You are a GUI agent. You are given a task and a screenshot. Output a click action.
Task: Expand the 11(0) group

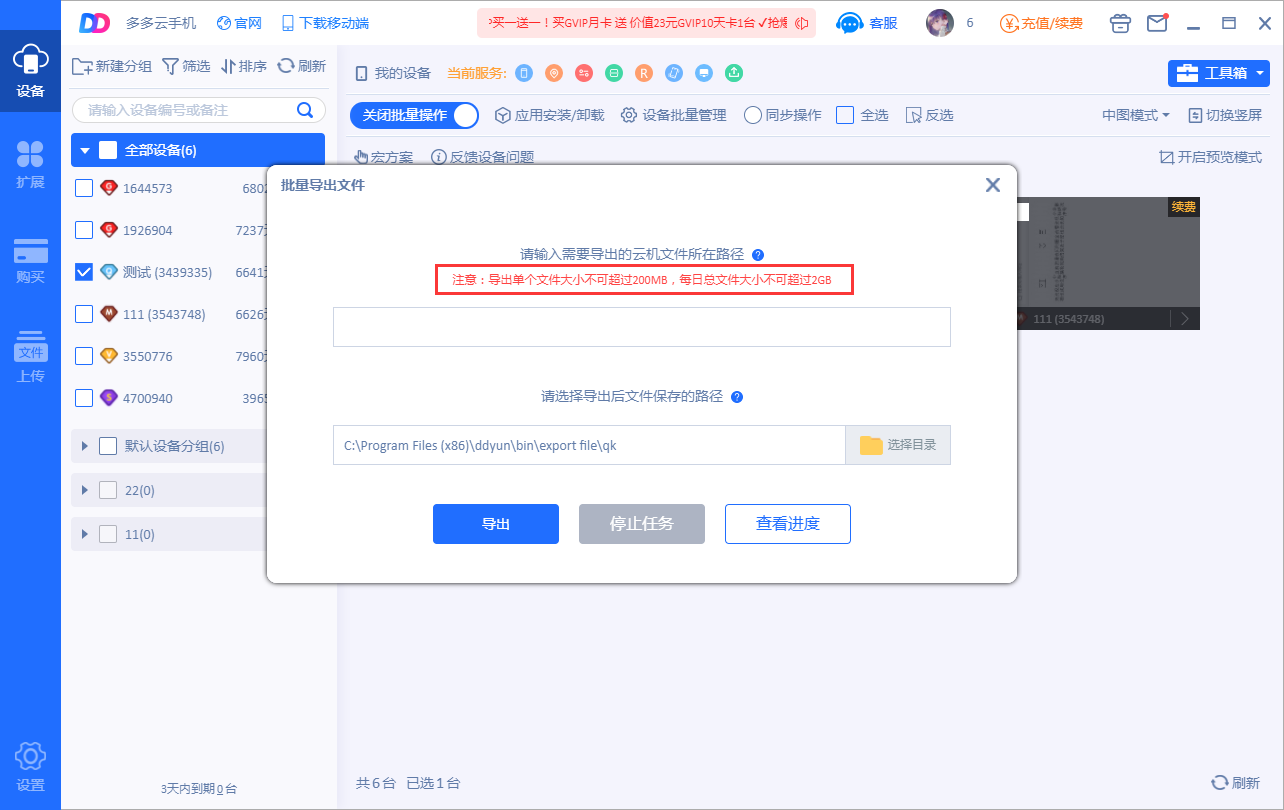[x=85, y=534]
